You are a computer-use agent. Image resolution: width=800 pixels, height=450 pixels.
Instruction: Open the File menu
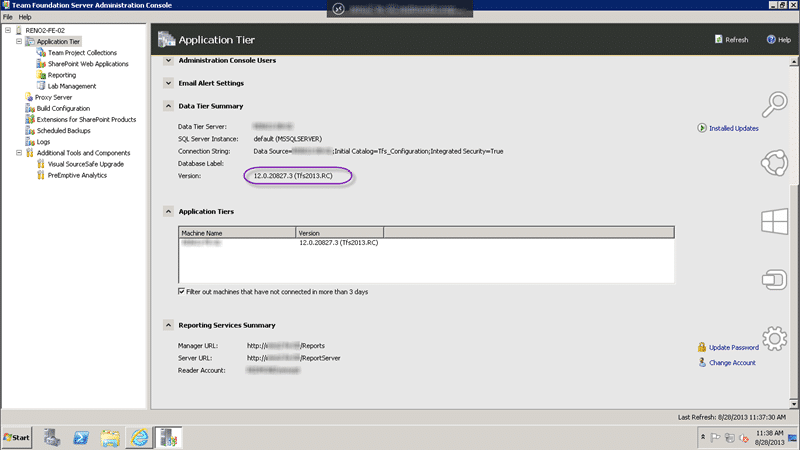click(8, 17)
